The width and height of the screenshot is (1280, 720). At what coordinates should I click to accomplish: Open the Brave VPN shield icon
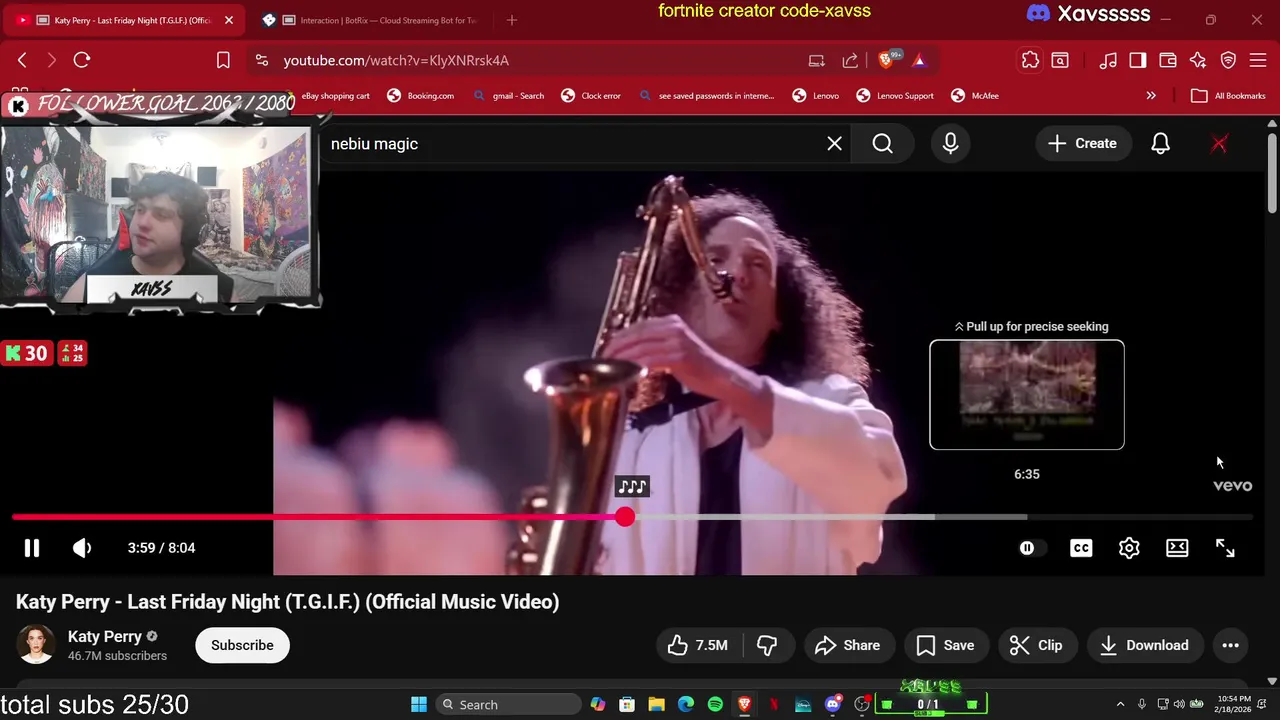(x=1228, y=60)
